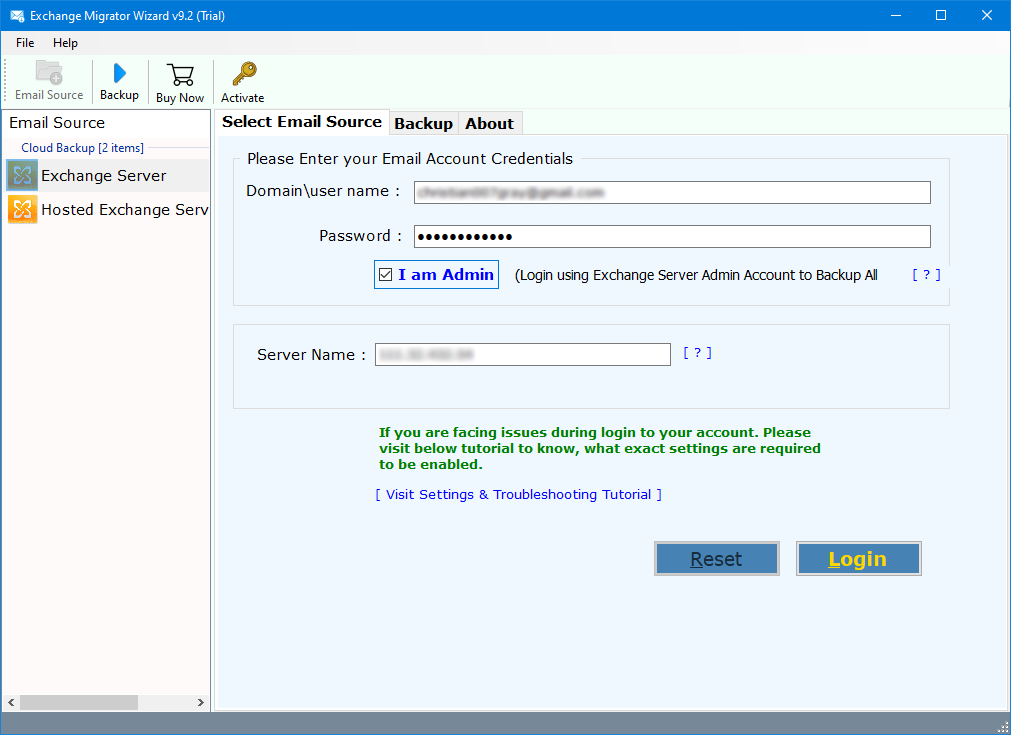Click the Activate toolbar label
Viewport: 1011px width, 735px height.
[242, 98]
